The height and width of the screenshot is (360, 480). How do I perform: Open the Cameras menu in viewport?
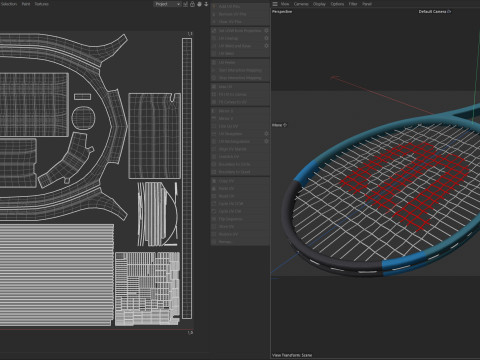tap(301, 4)
